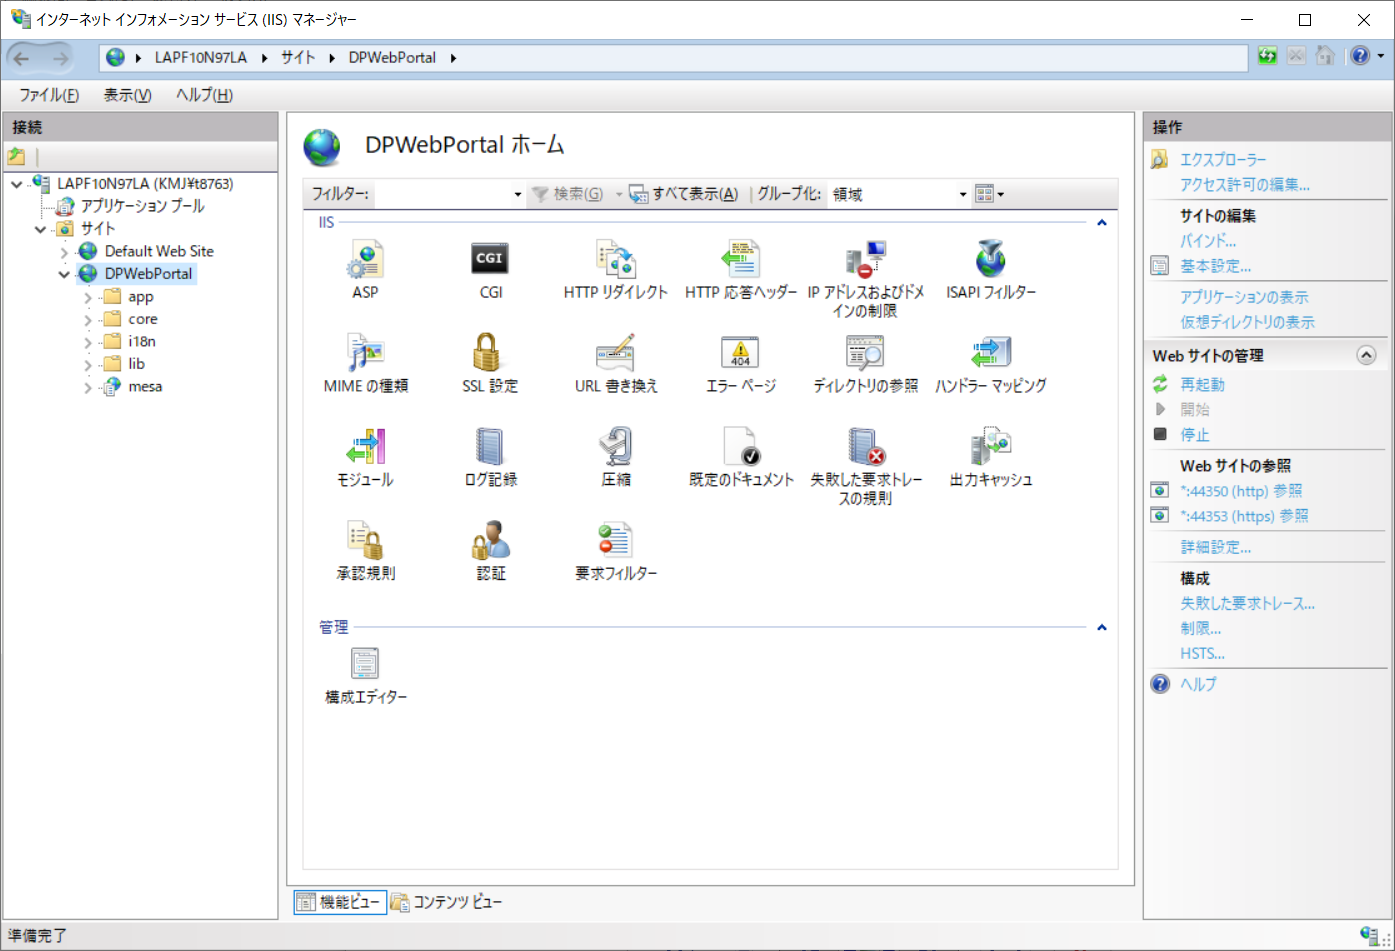Expand the mesa application node
Image resolution: width=1395 pixels, height=951 pixels.
tap(88, 387)
